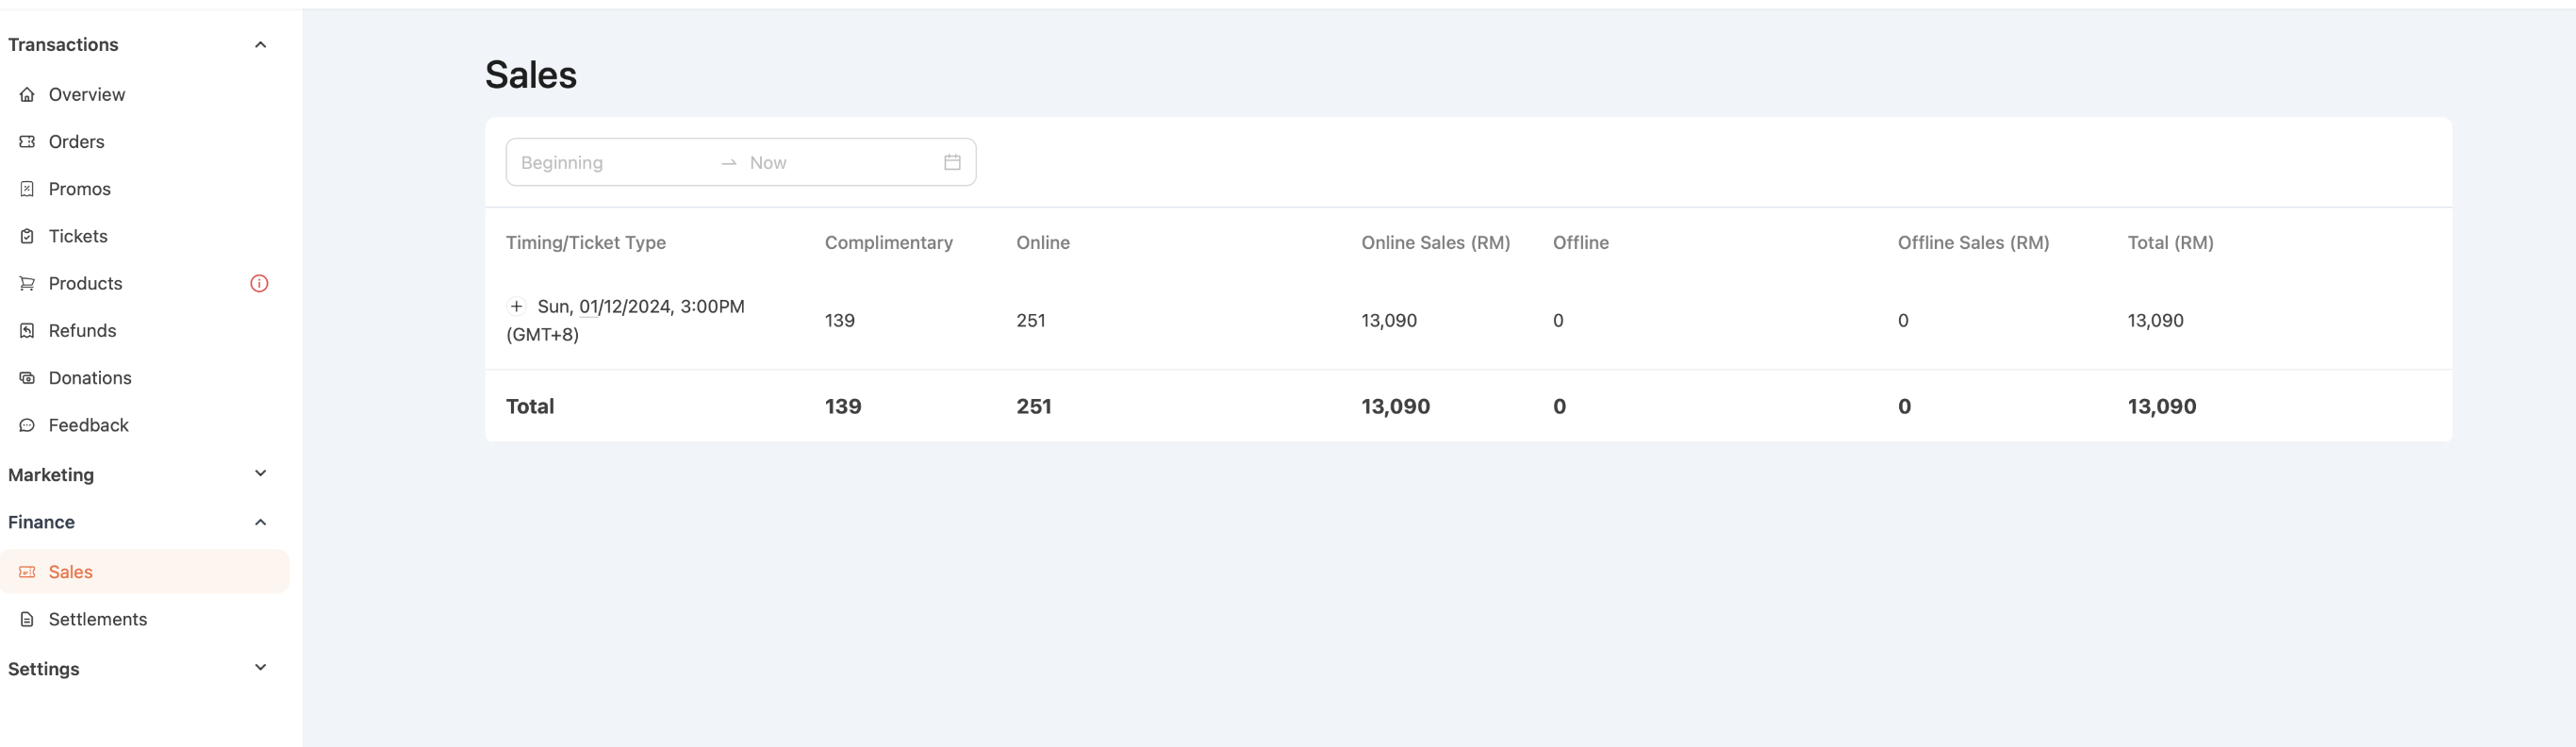The width and height of the screenshot is (2576, 747).
Task: Select the Sales menu item
Action: pyautogui.click(x=70, y=572)
